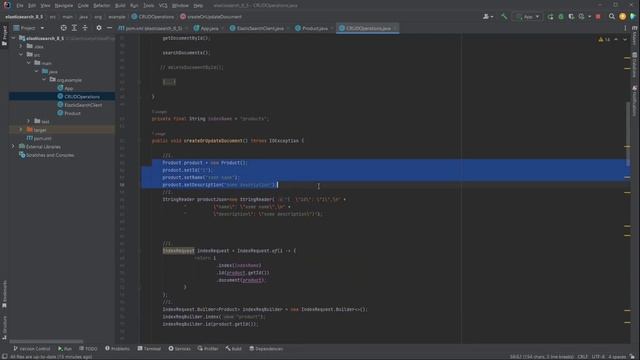640x360 pixels.
Task: Click the orange IDE updates icon
Action: pos(622,17)
